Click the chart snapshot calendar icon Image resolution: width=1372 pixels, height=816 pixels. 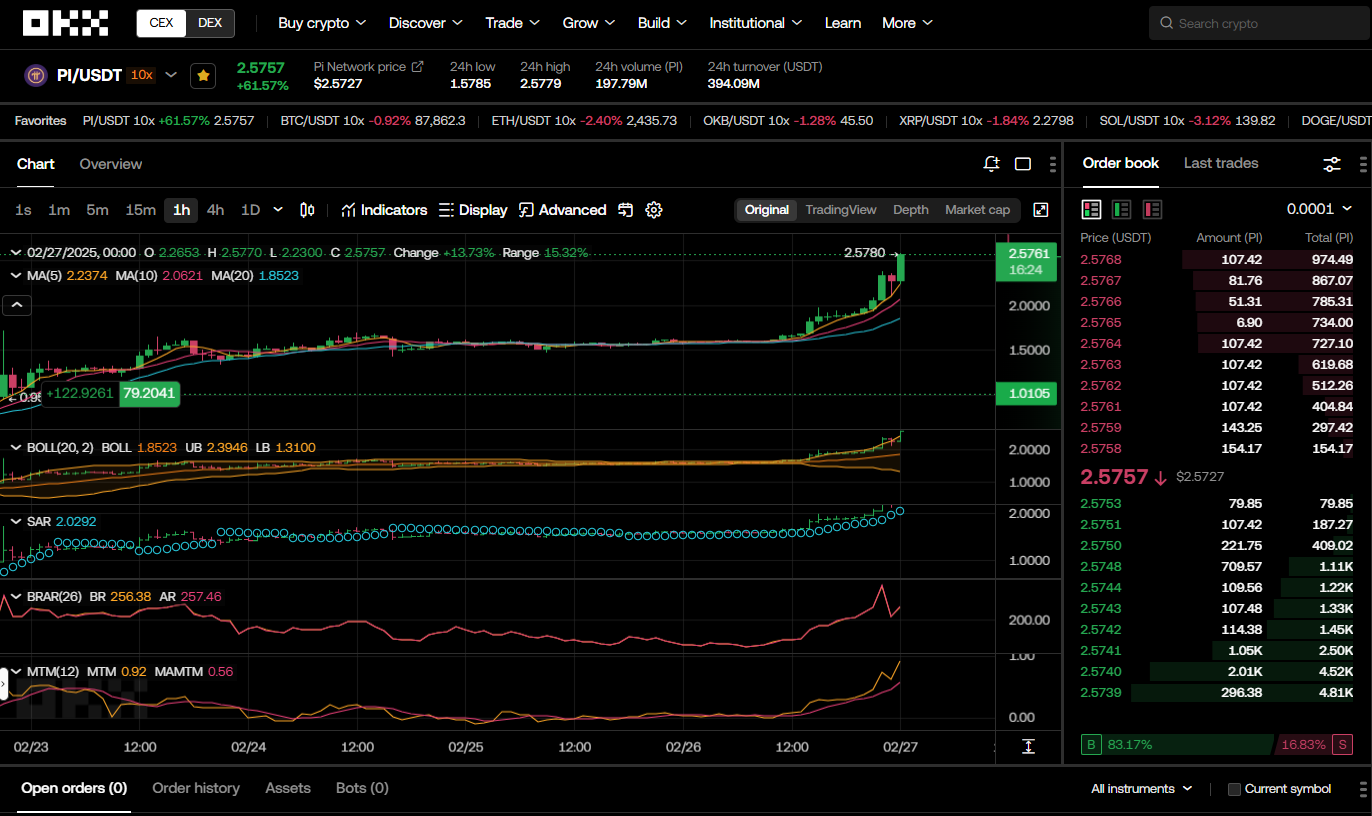point(626,210)
